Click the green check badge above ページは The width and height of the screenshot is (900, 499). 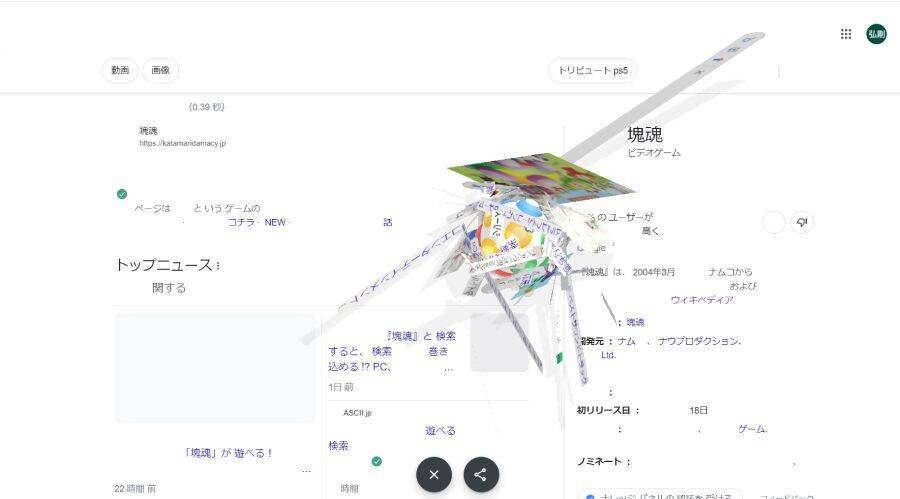122,194
